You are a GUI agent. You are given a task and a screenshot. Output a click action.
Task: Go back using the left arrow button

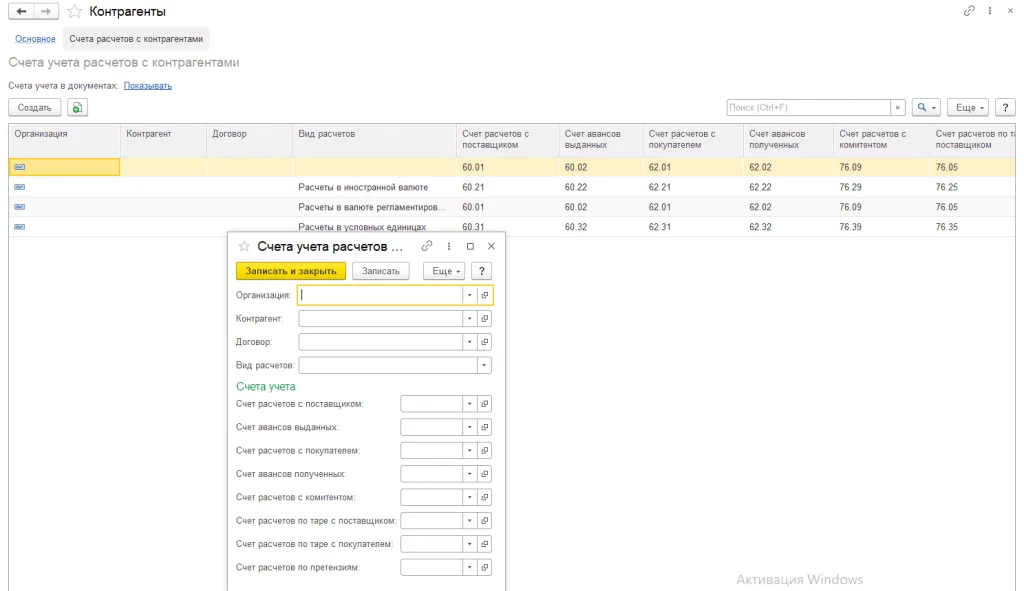pos(21,11)
